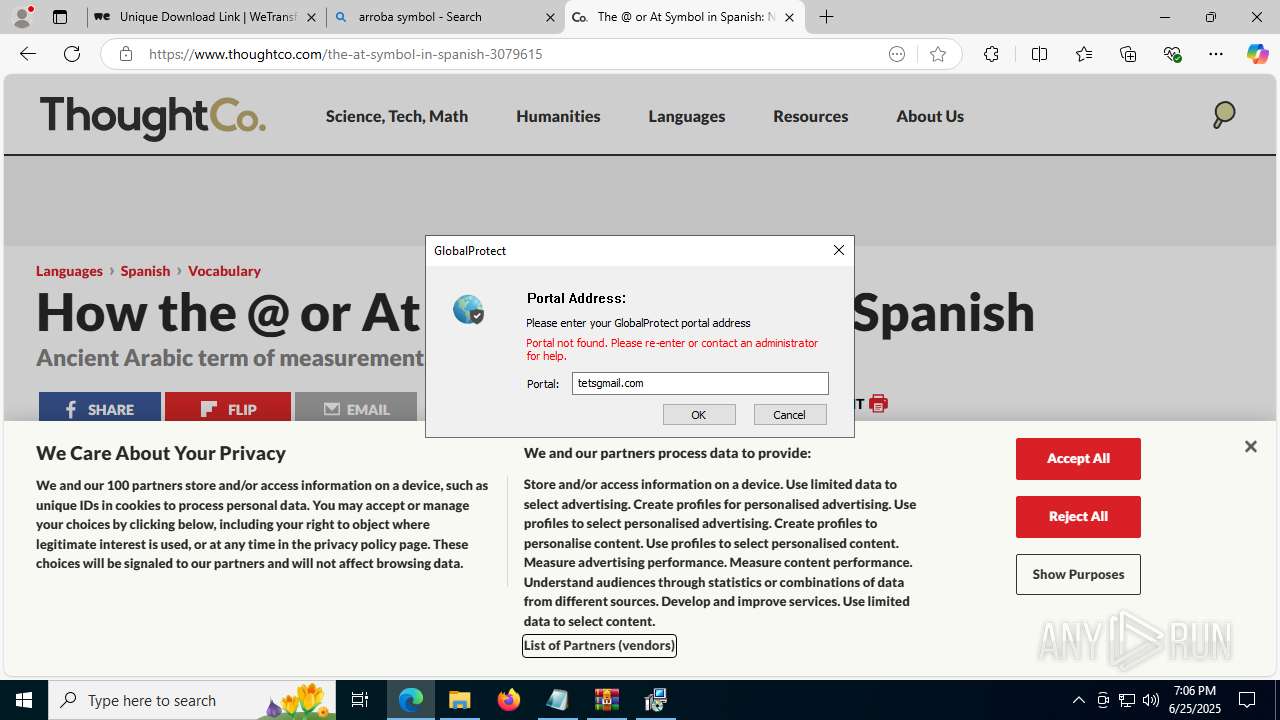
Task: Go back using the browser back arrow
Action: click(x=28, y=54)
